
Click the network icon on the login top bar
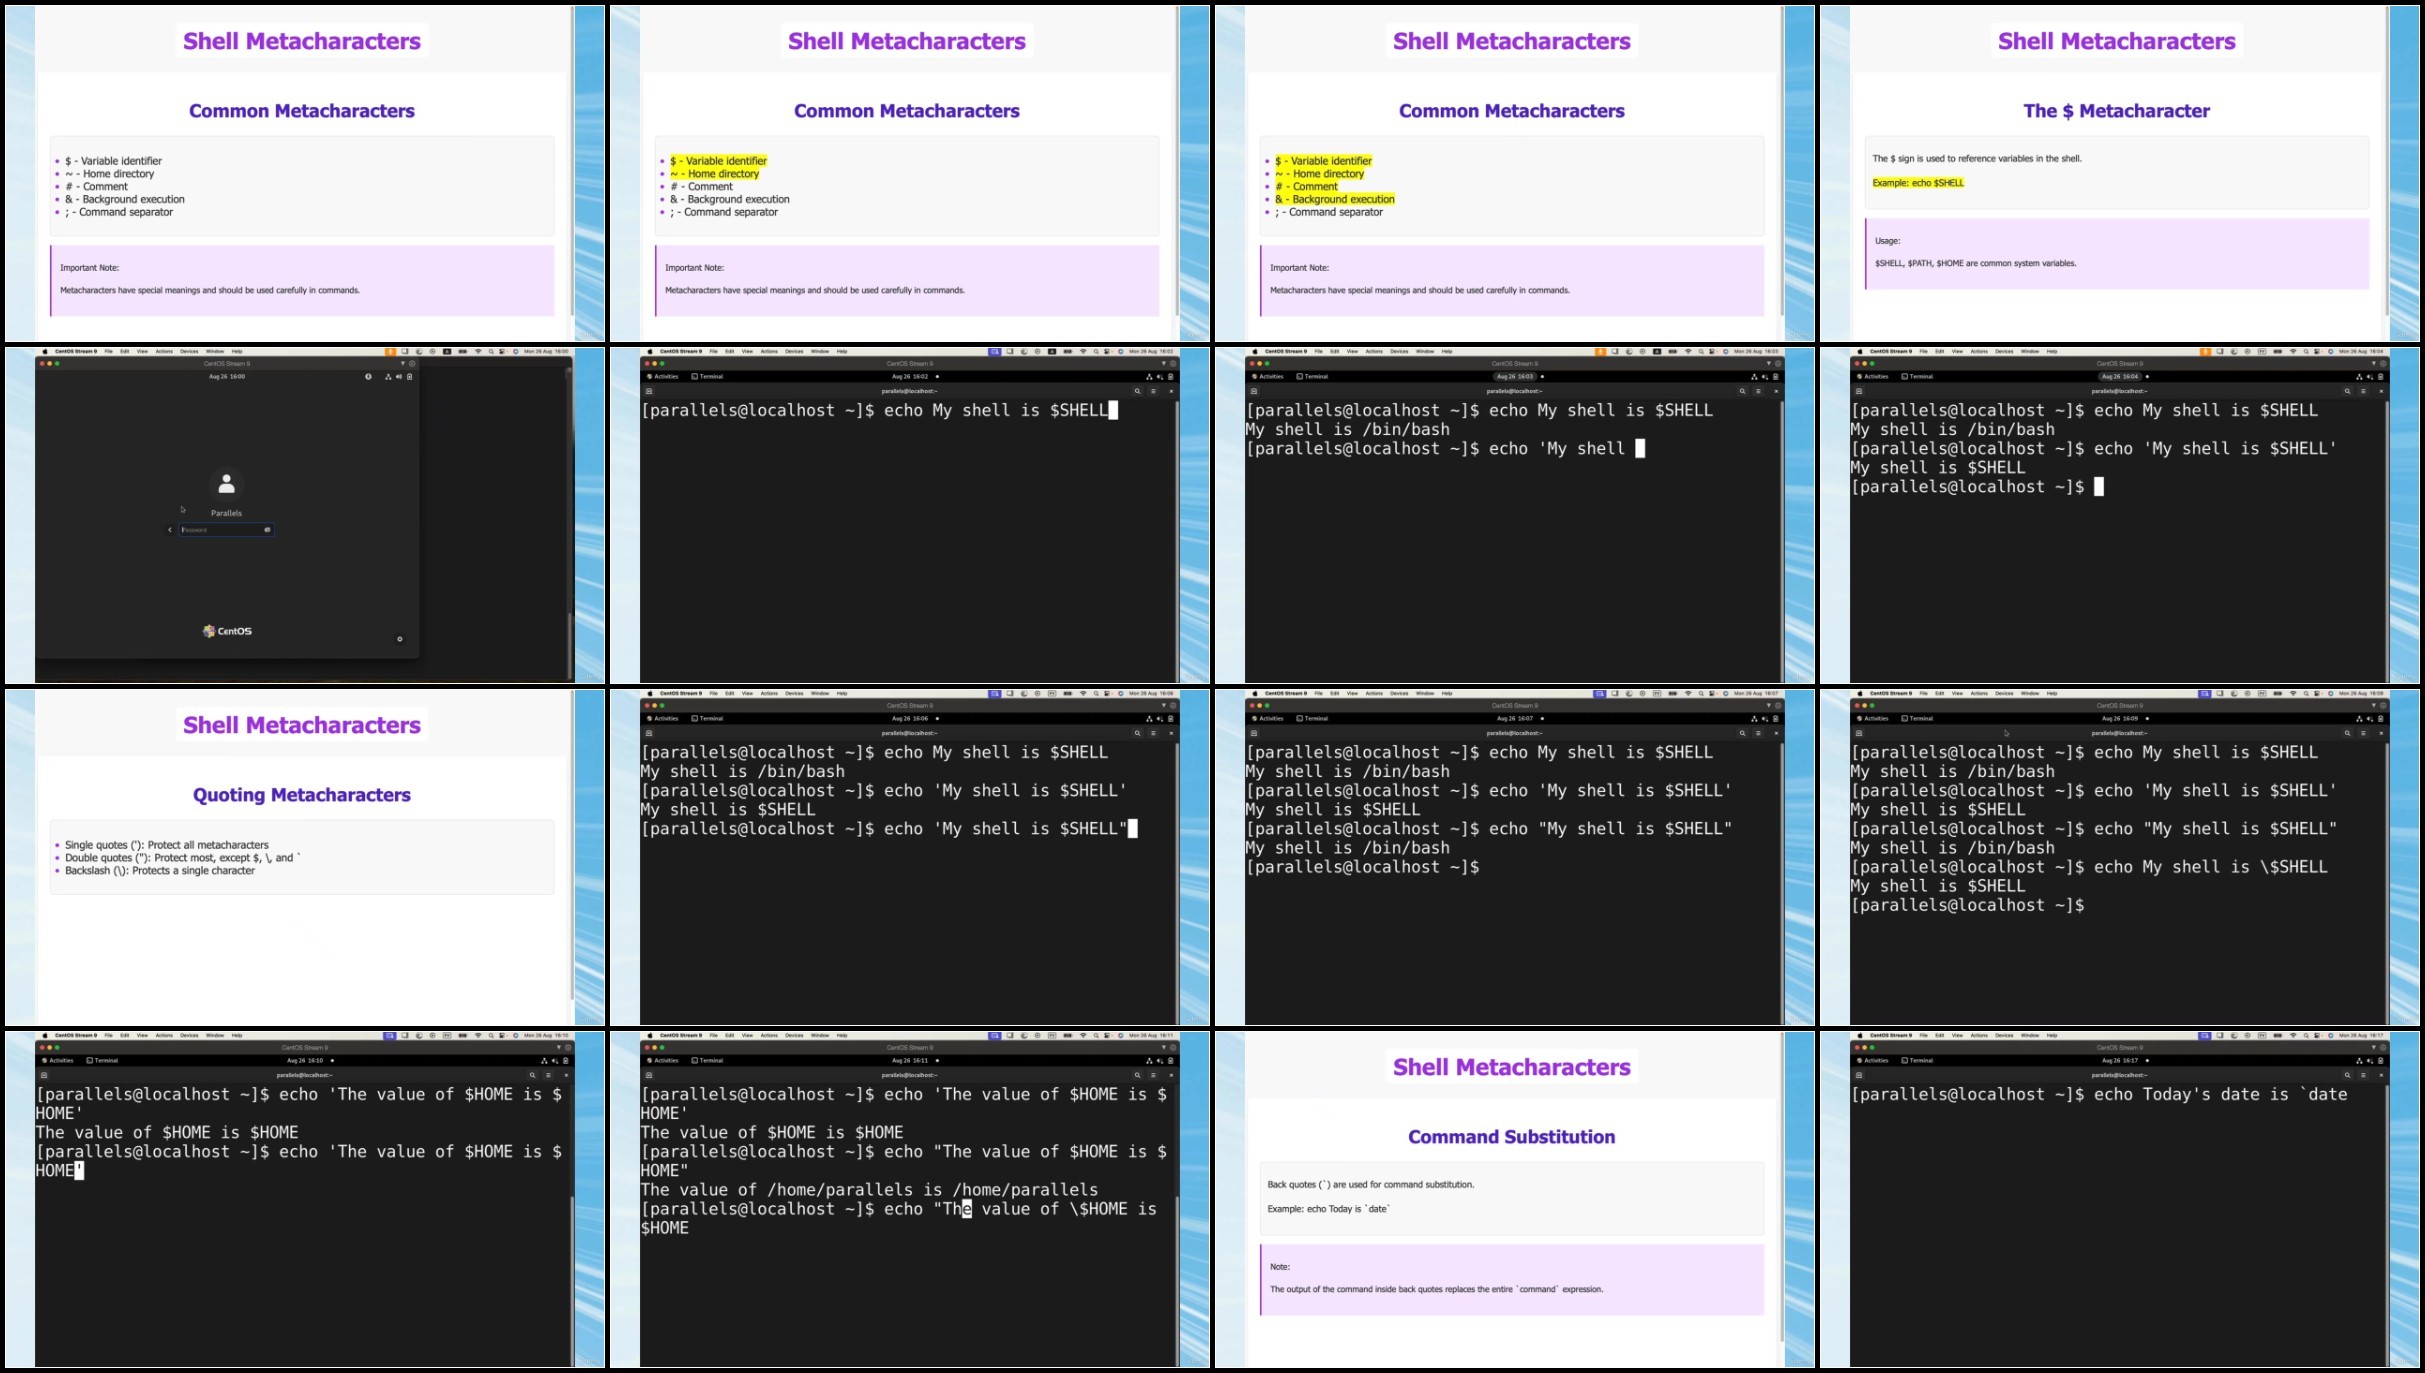(x=388, y=377)
